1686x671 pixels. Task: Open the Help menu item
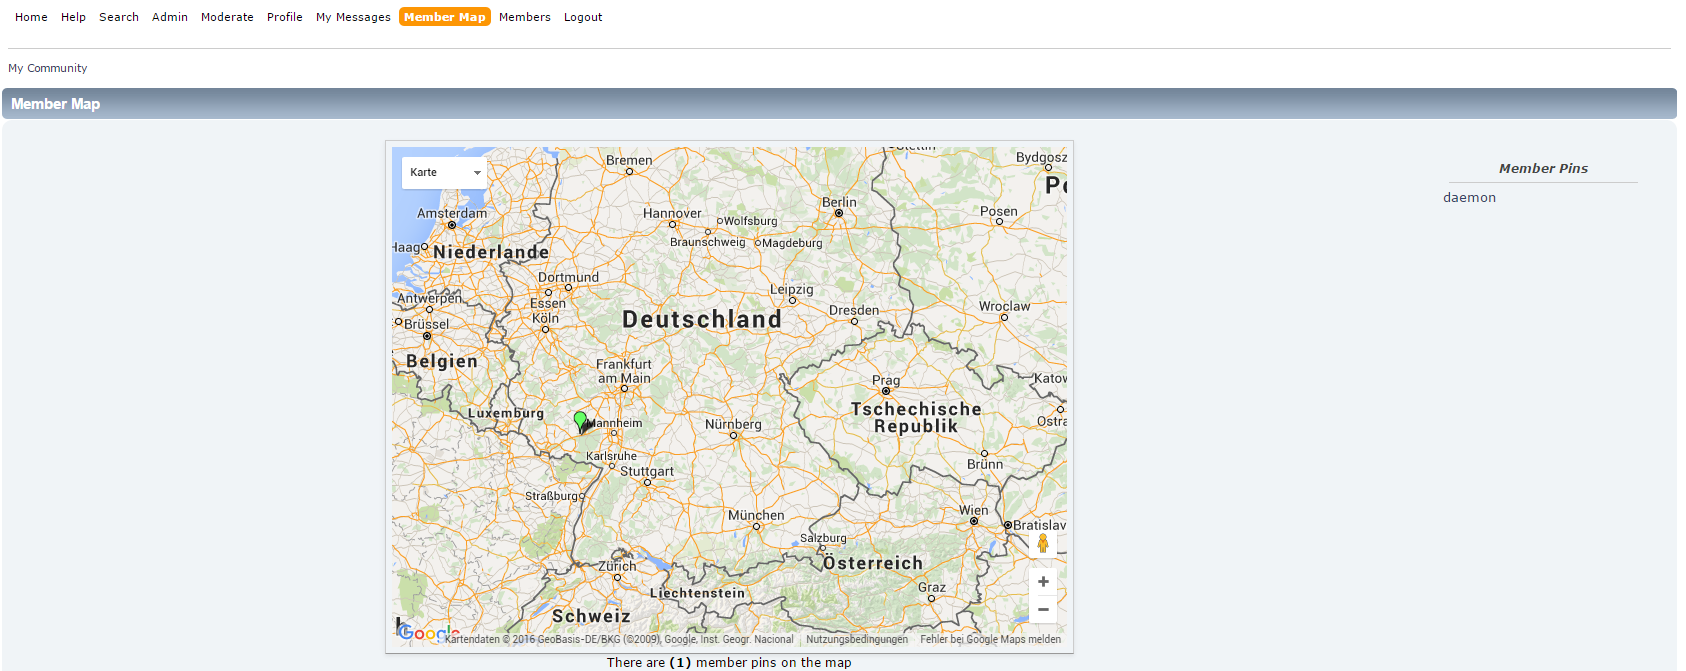(73, 17)
